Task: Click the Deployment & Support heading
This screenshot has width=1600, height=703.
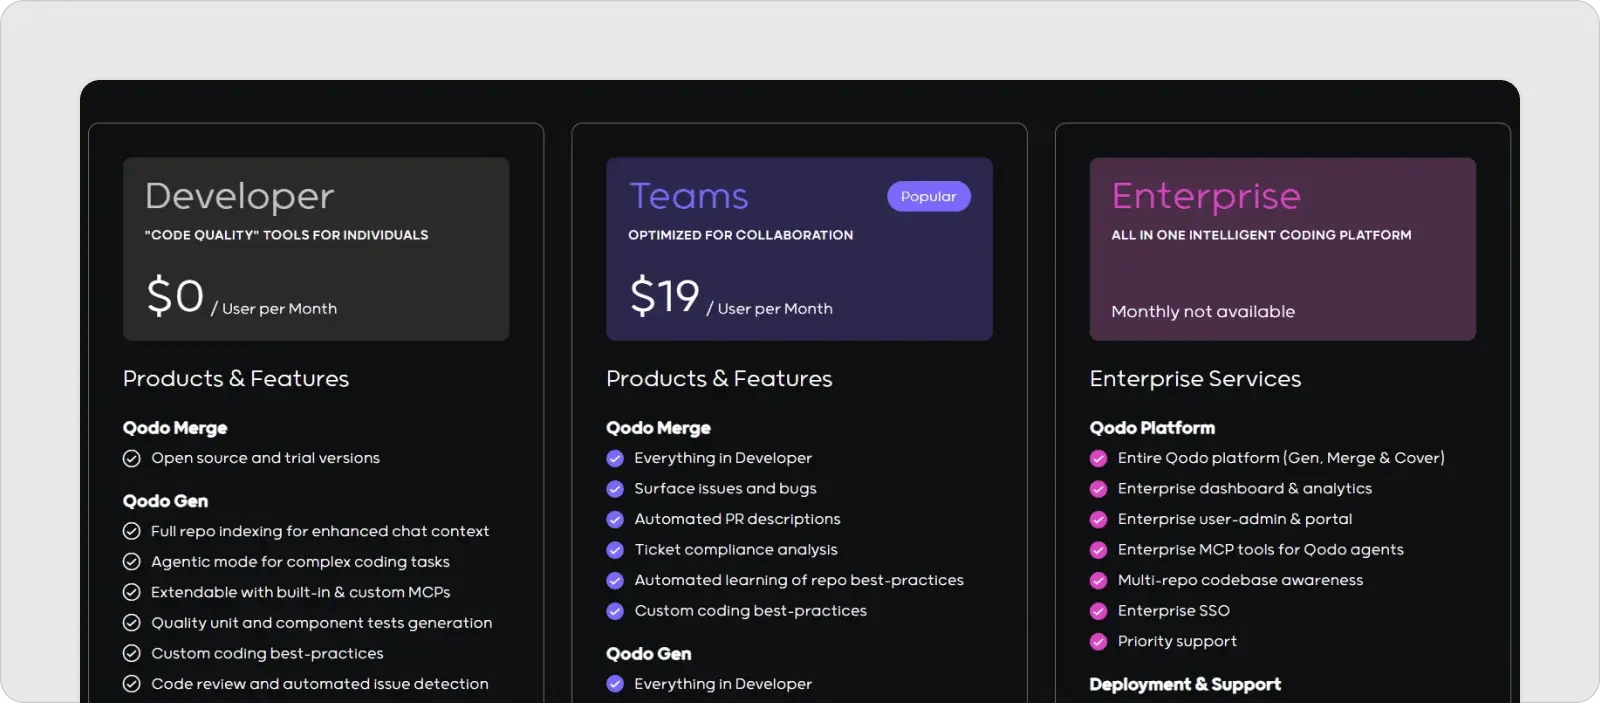Action: [1185, 684]
